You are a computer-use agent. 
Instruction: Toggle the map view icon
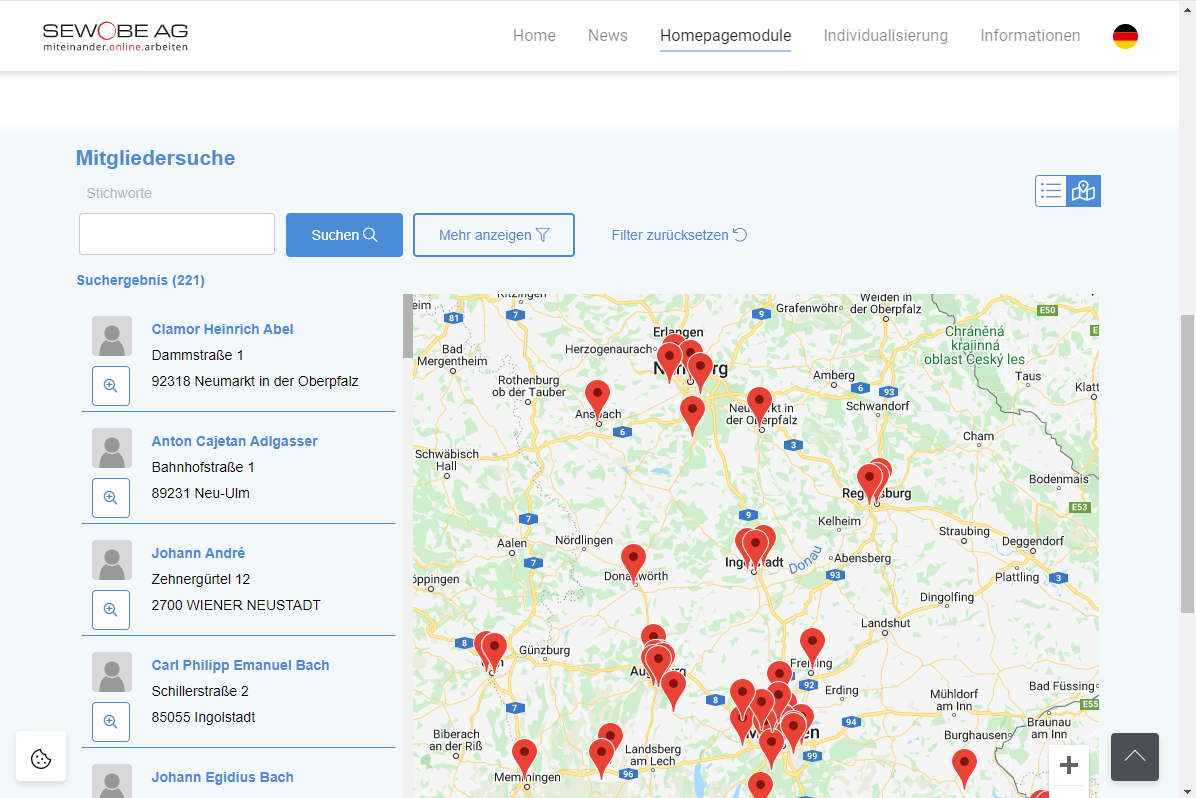coord(1084,191)
